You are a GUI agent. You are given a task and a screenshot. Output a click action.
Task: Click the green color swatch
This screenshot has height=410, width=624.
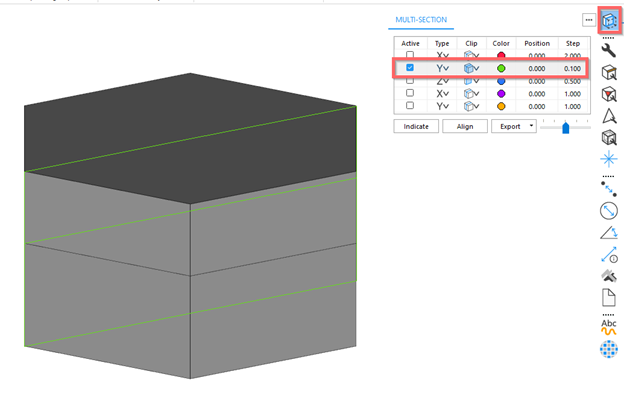(x=501, y=68)
